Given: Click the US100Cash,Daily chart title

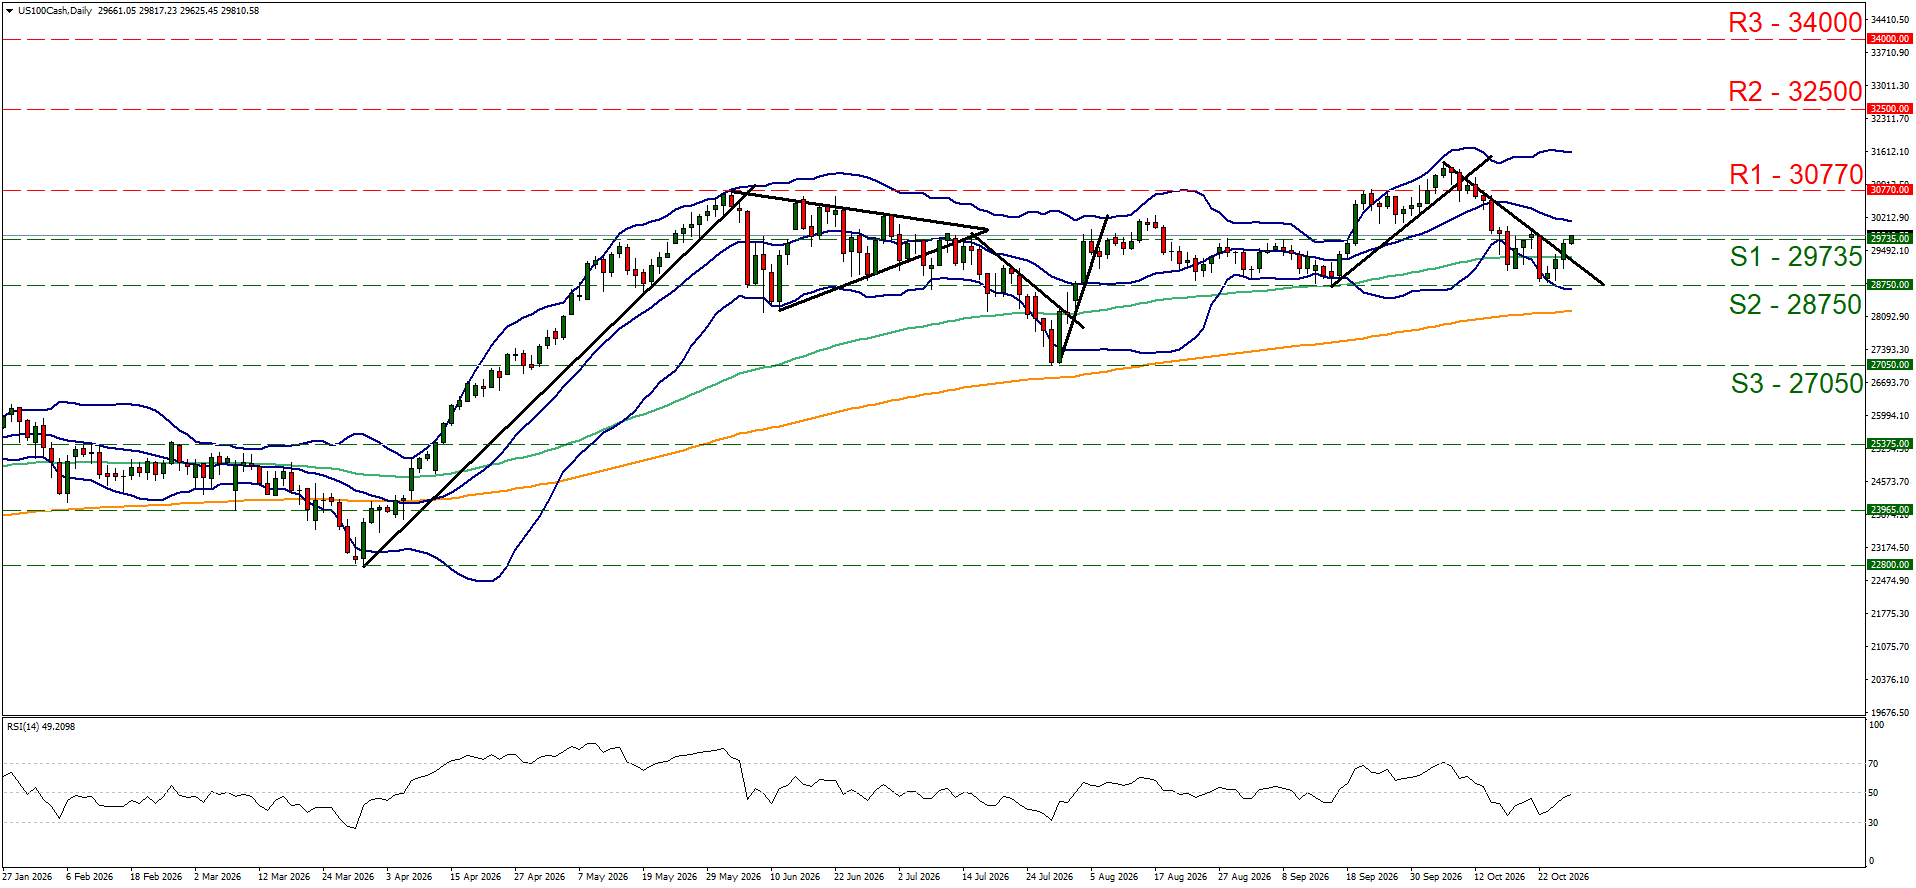Looking at the screenshot, I should 55,11.
